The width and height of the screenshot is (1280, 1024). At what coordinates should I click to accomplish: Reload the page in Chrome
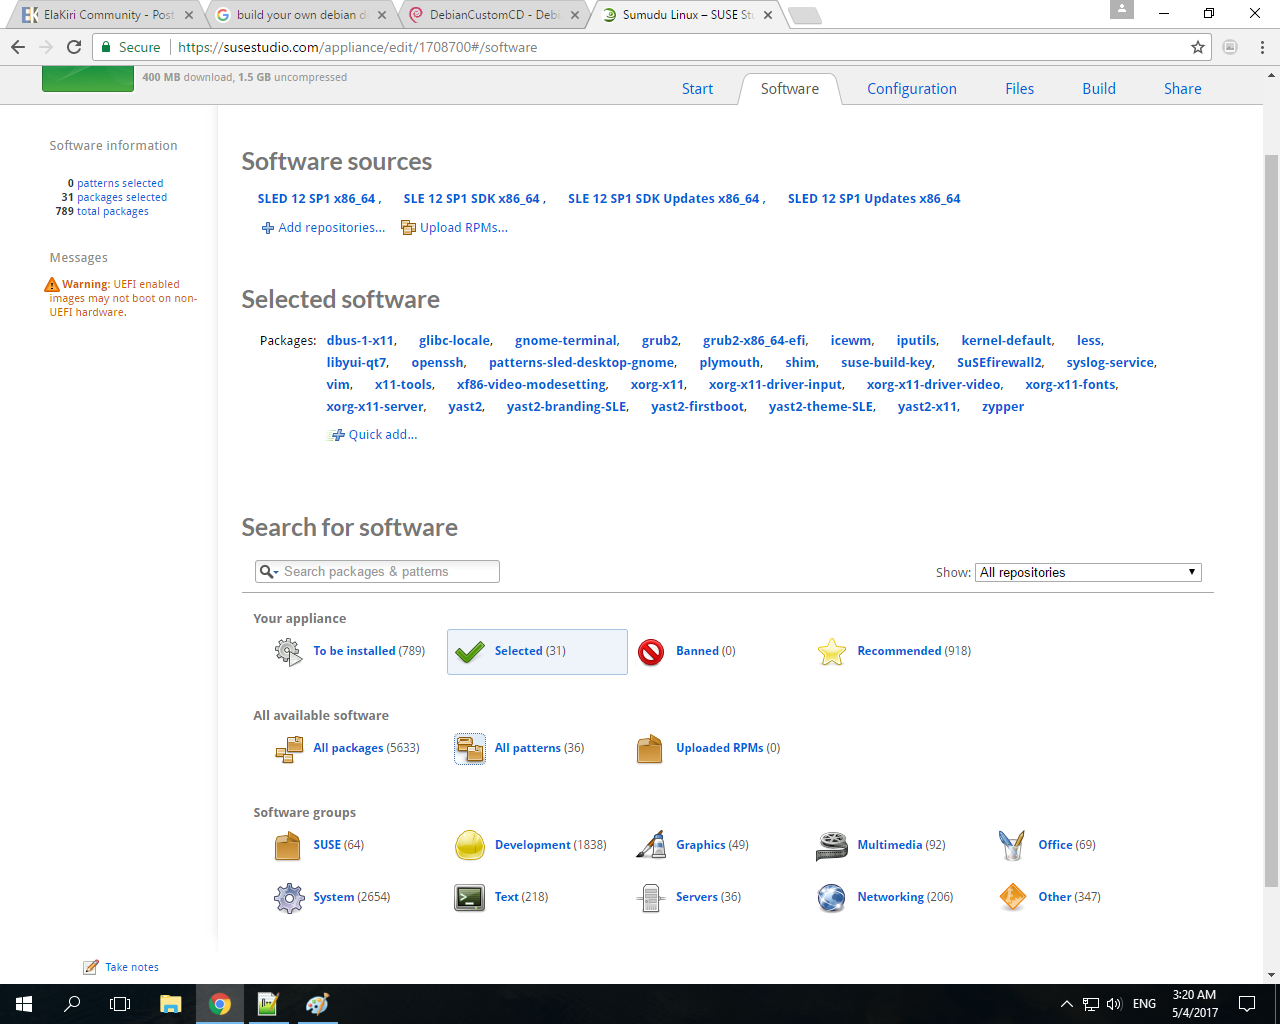click(x=74, y=47)
